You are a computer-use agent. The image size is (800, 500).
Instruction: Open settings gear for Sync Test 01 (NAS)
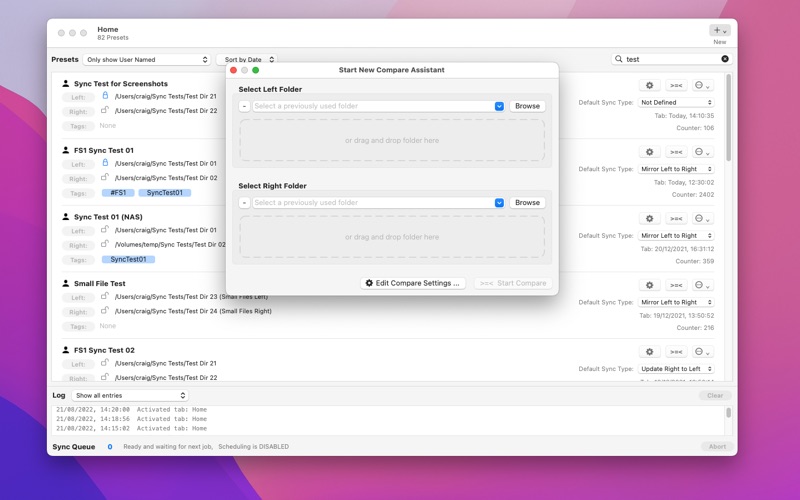[649, 218]
